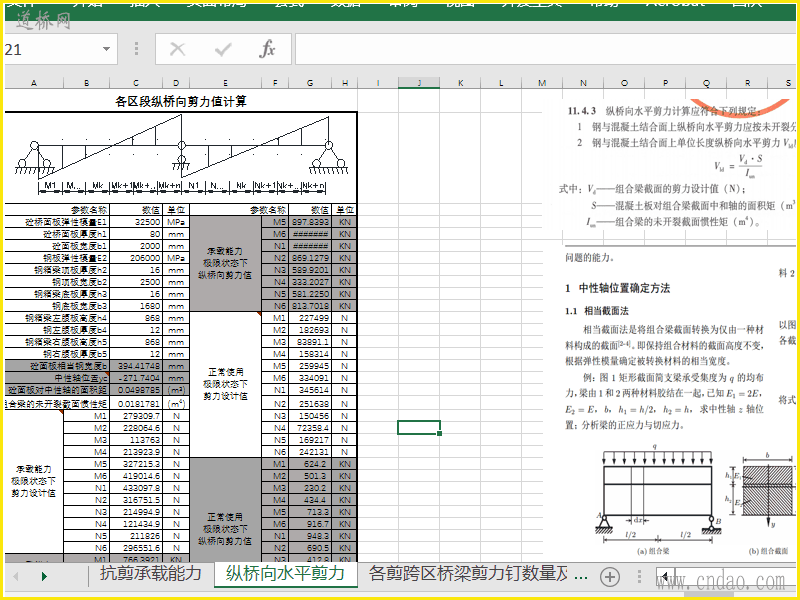Click the cell showing 897.8393
This screenshot has height=600, width=800.
[310, 222]
